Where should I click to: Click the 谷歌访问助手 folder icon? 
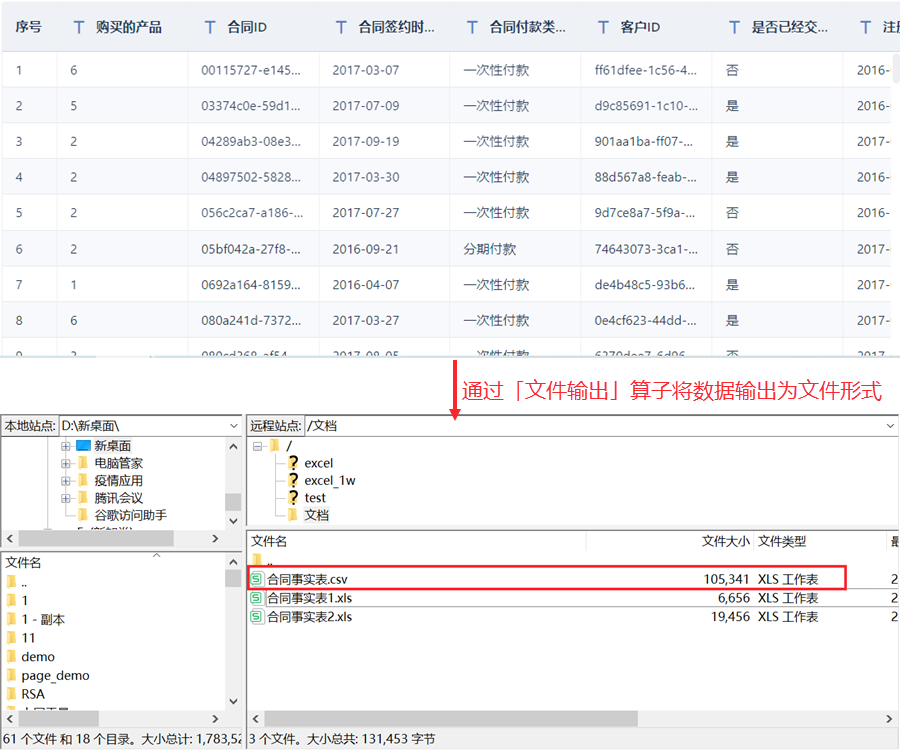click(83, 514)
